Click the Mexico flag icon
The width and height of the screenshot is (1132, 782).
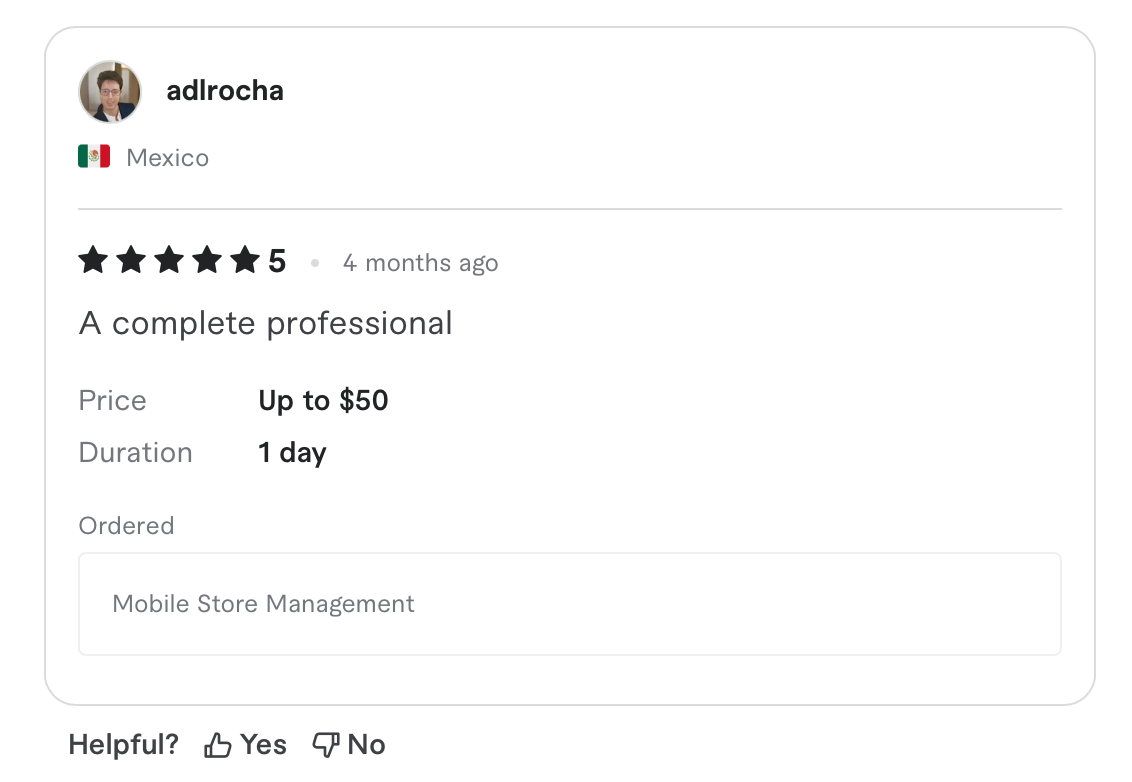coord(93,156)
